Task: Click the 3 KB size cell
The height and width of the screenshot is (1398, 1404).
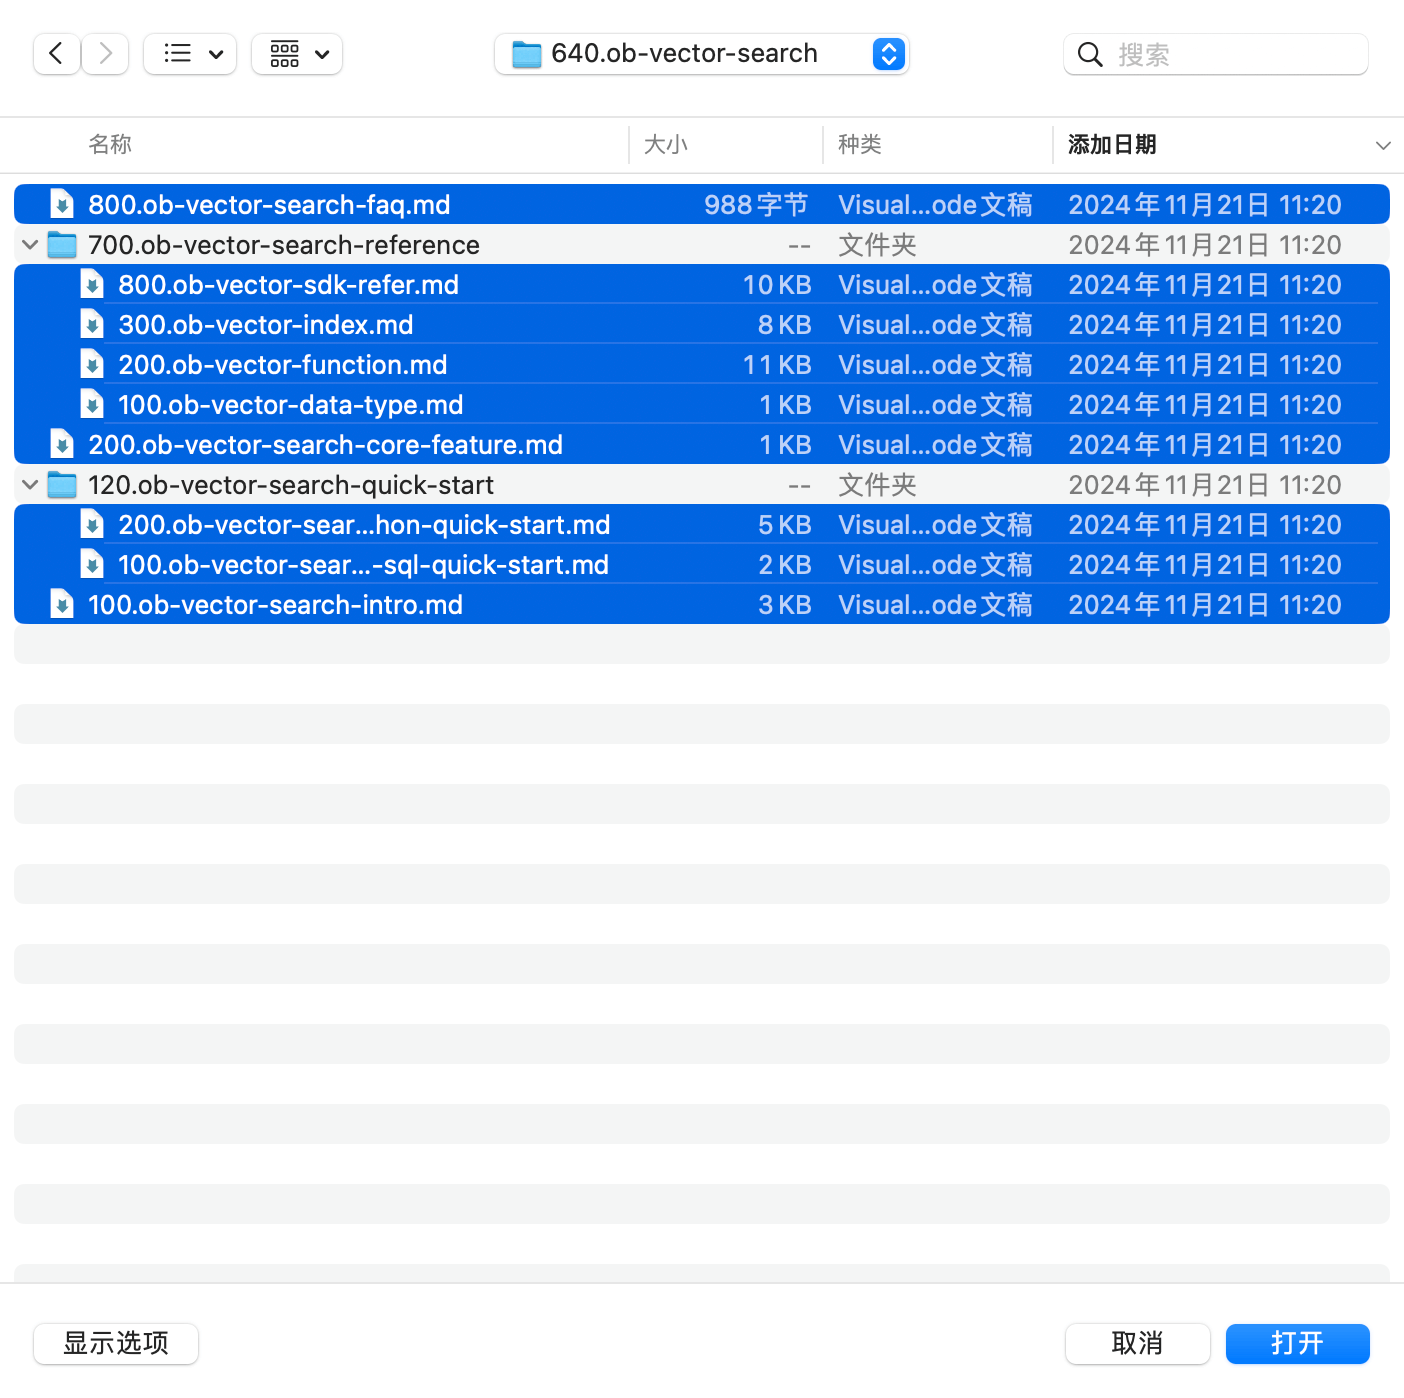Action: click(x=785, y=605)
